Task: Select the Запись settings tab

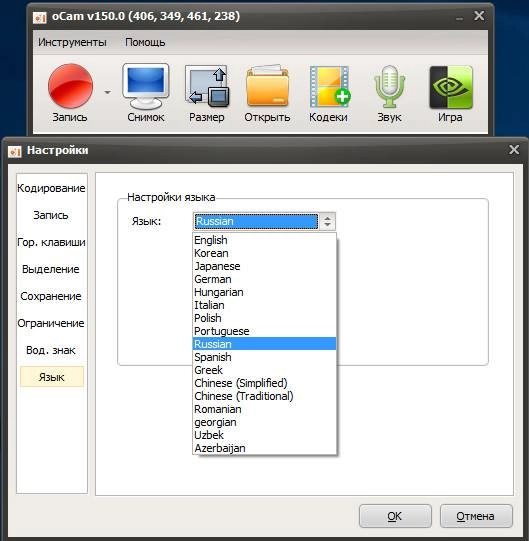Action: point(51,215)
